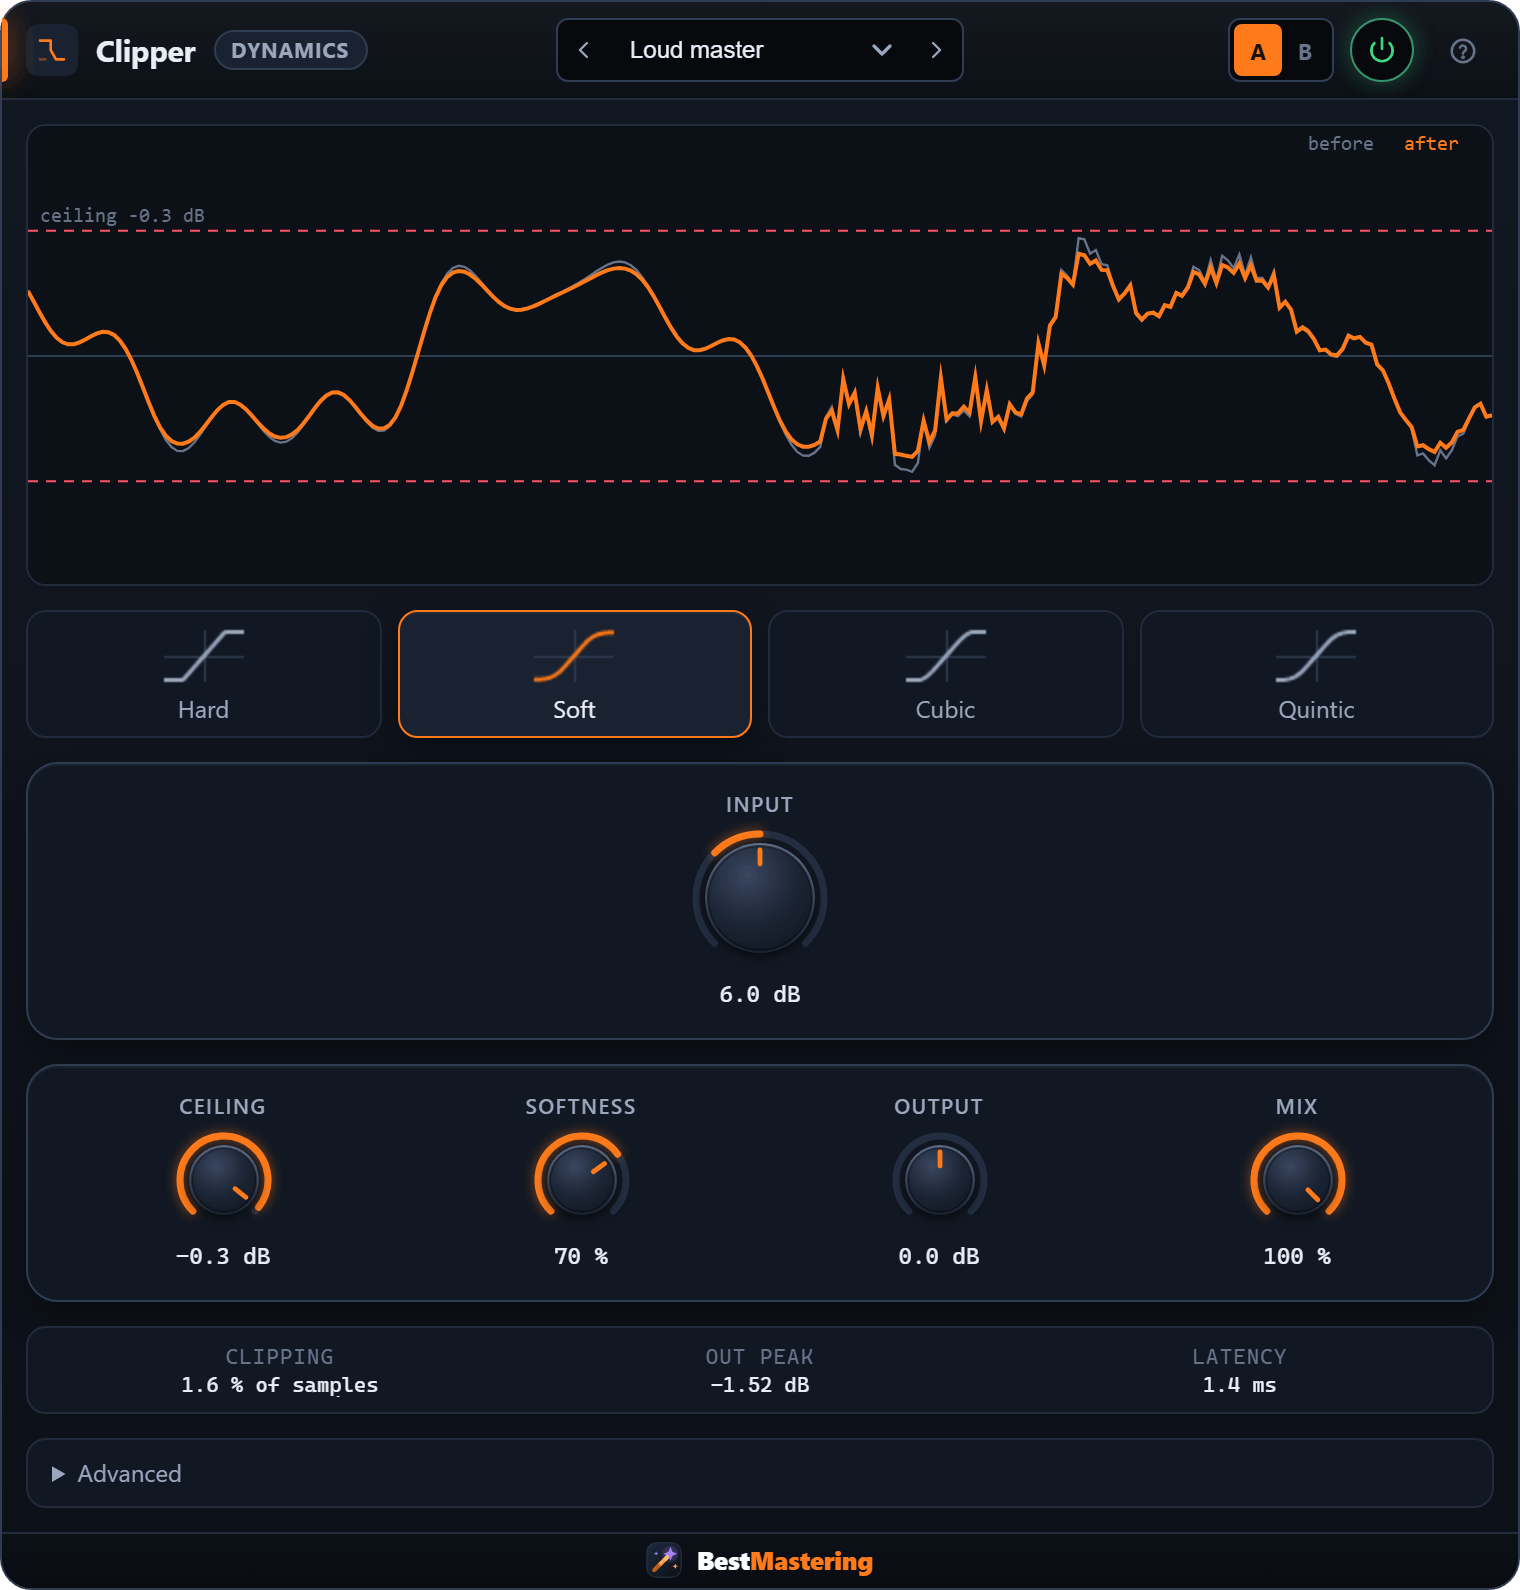The image size is (1520, 1590).
Task: Click the OUT PEAK -1.52 dB readout
Action: point(760,1370)
